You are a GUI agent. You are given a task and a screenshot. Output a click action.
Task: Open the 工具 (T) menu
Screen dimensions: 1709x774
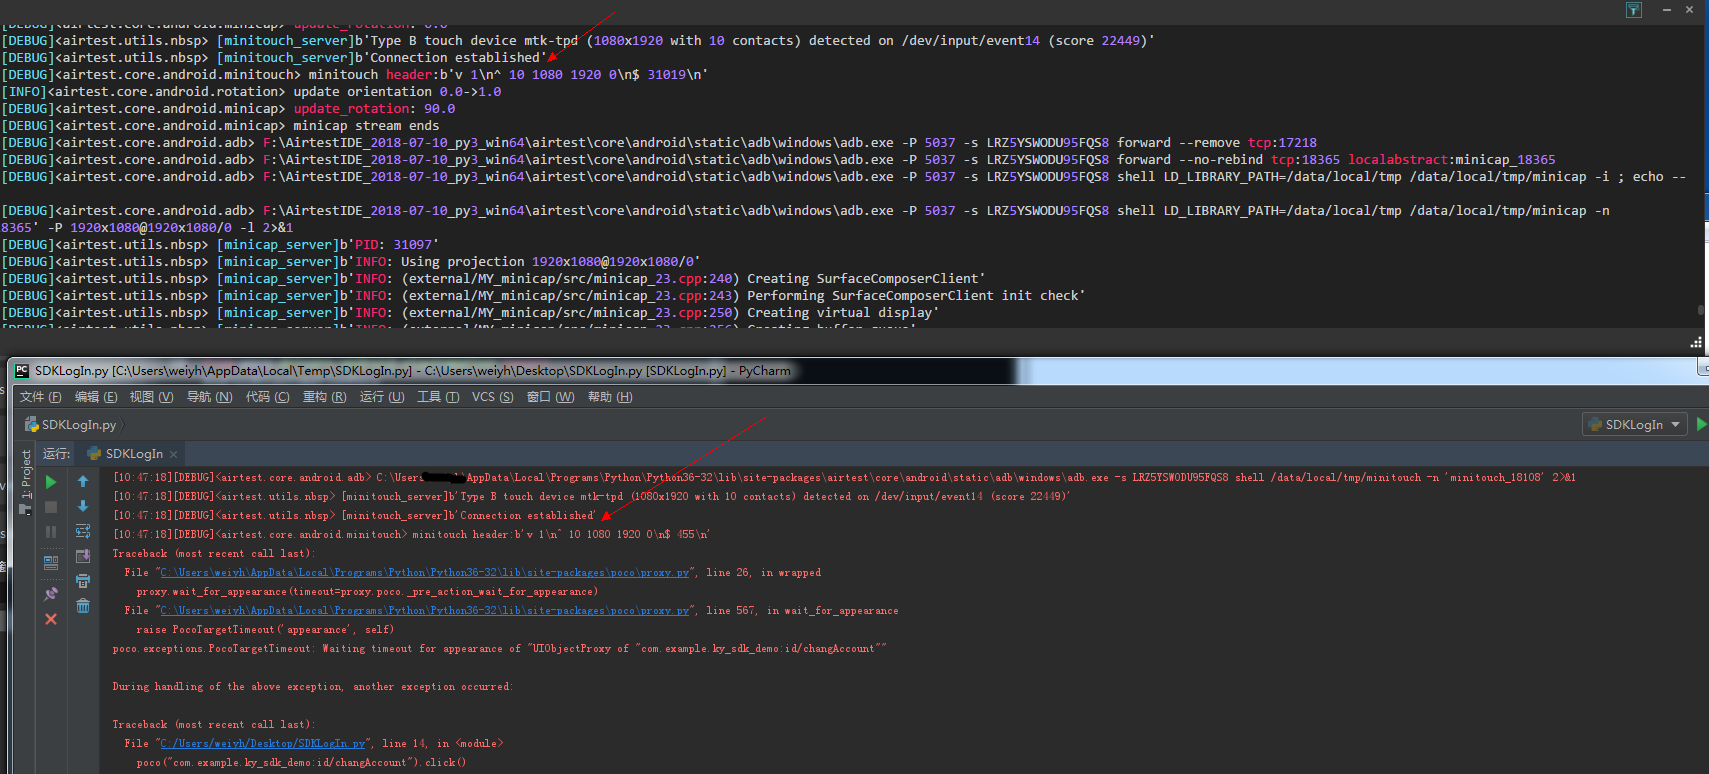point(438,397)
